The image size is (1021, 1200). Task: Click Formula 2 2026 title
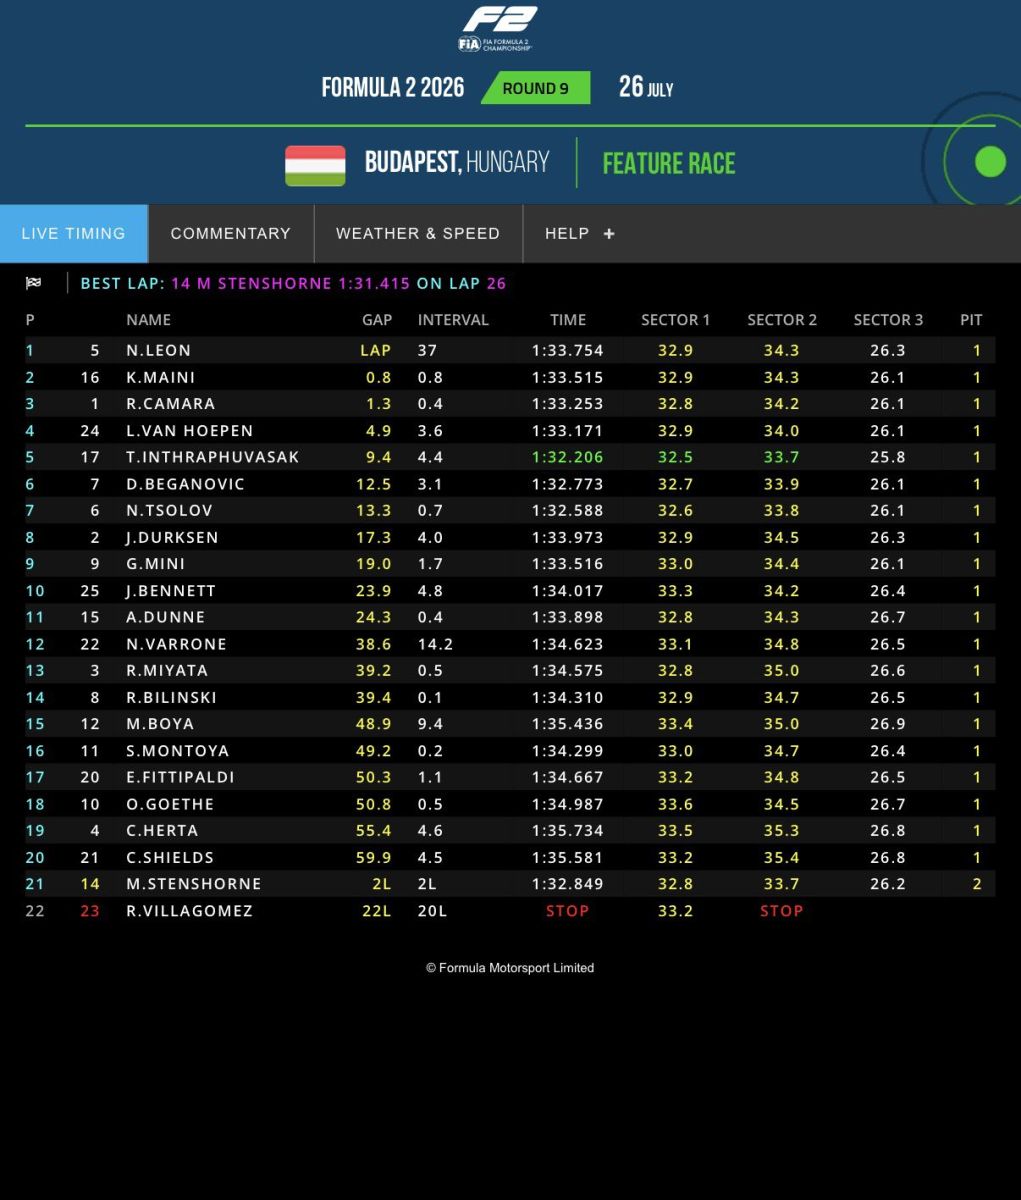[393, 87]
